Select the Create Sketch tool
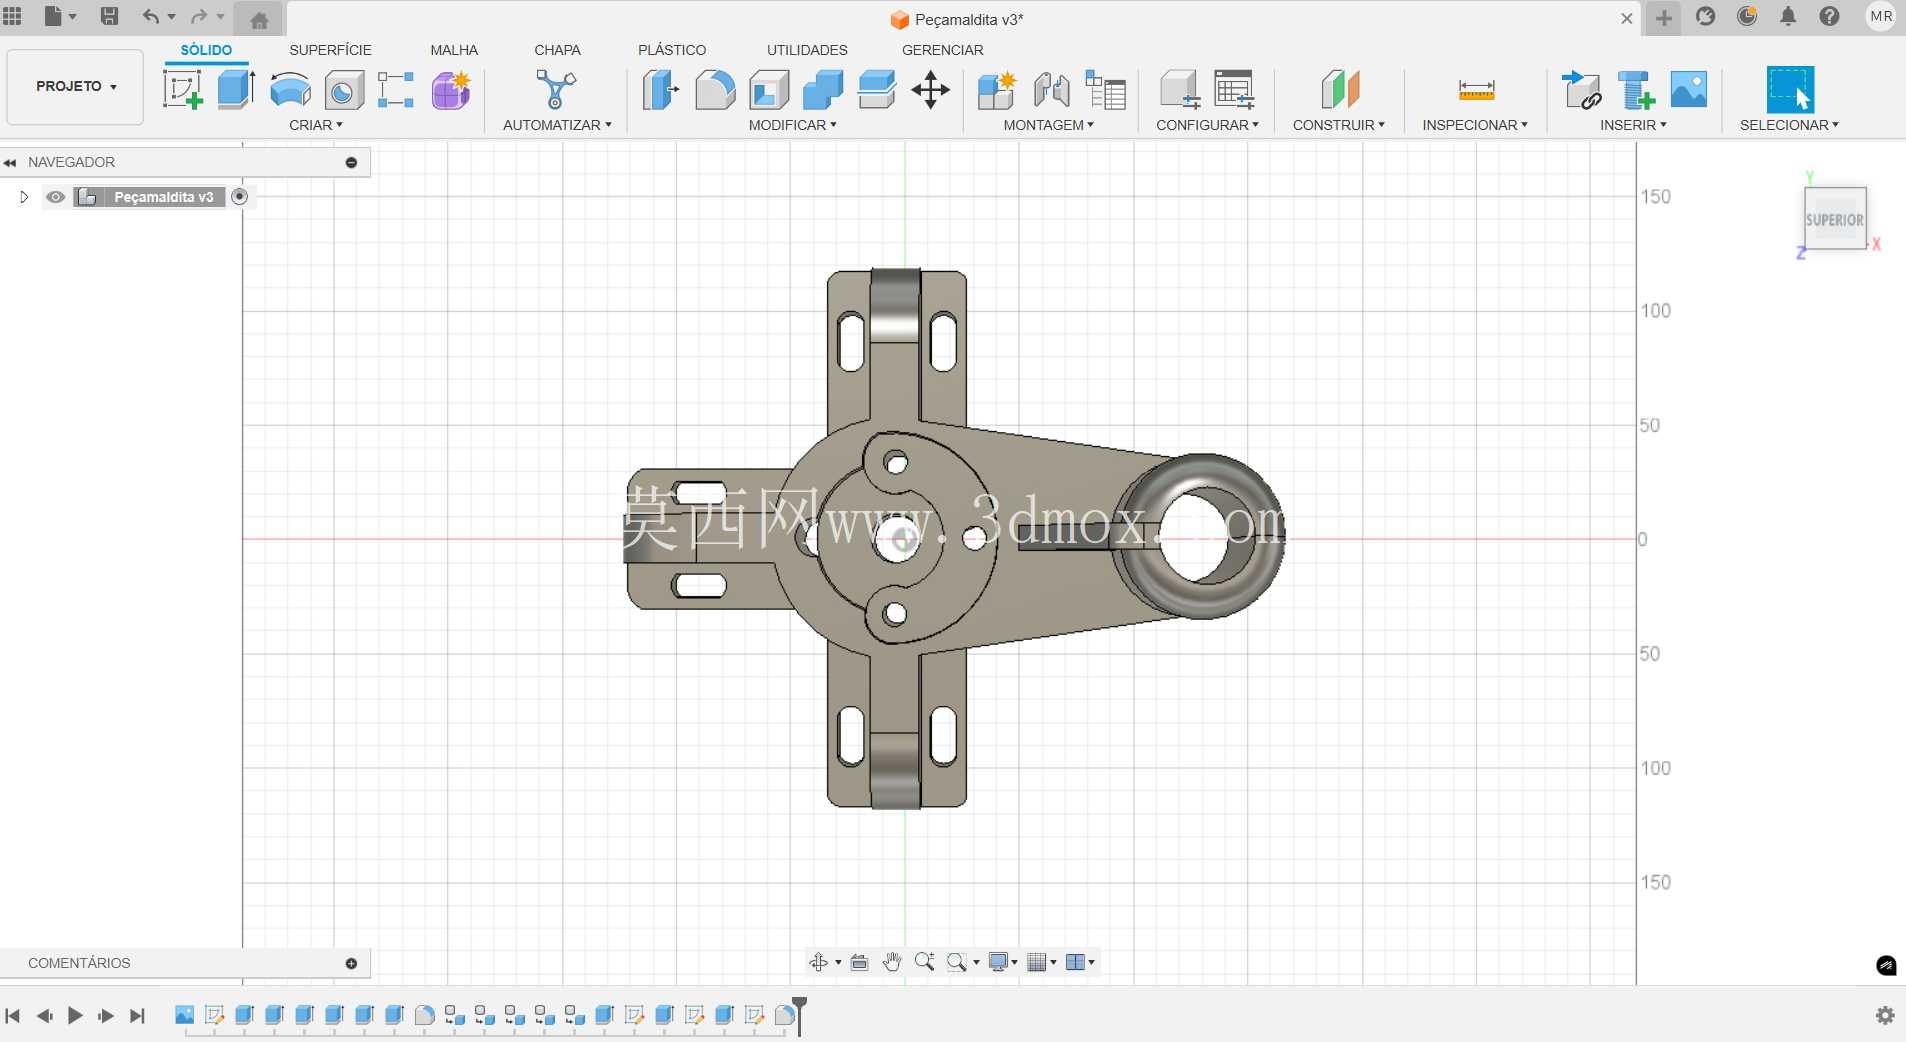This screenshot has width=1906, height=1042. [x=183, y=90]
